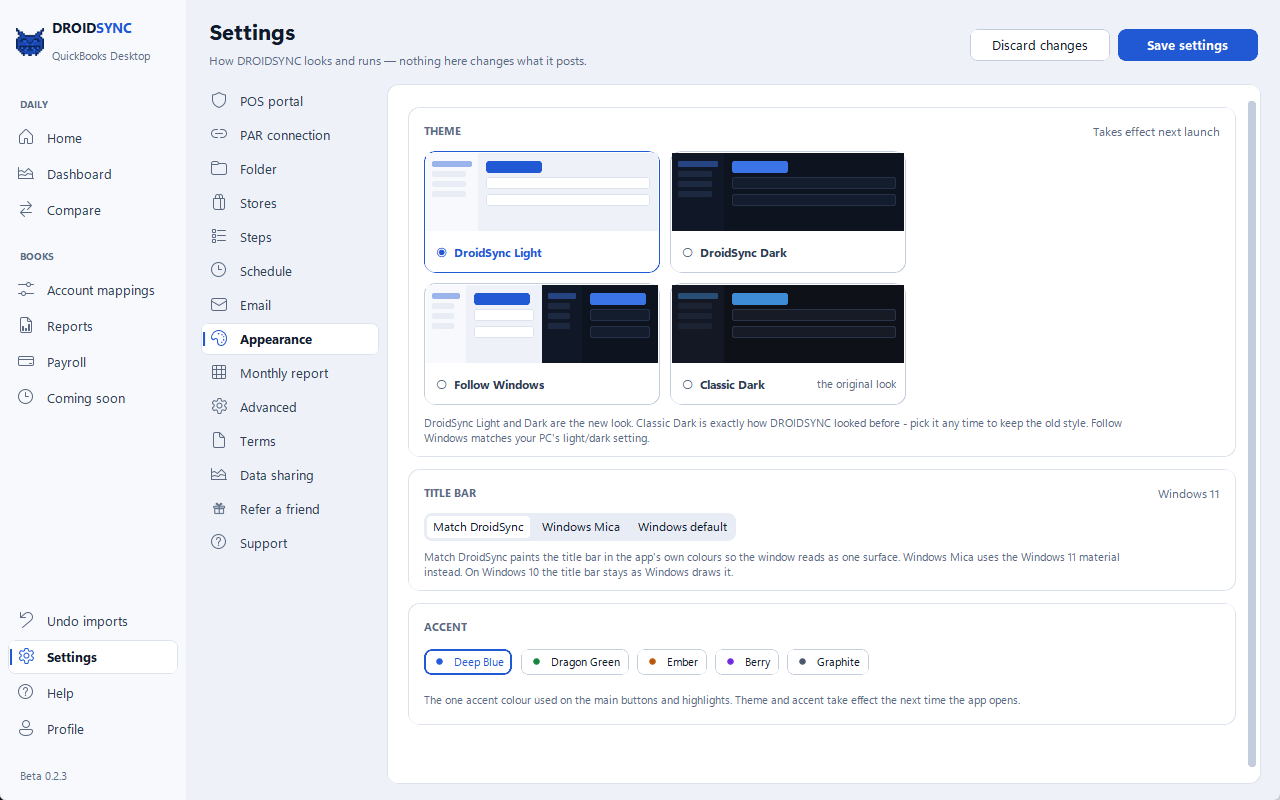Viewport: 1280px width, 800px height.
Task: Select the DroidSync Dark theme radio button
Action: point(688,253)
